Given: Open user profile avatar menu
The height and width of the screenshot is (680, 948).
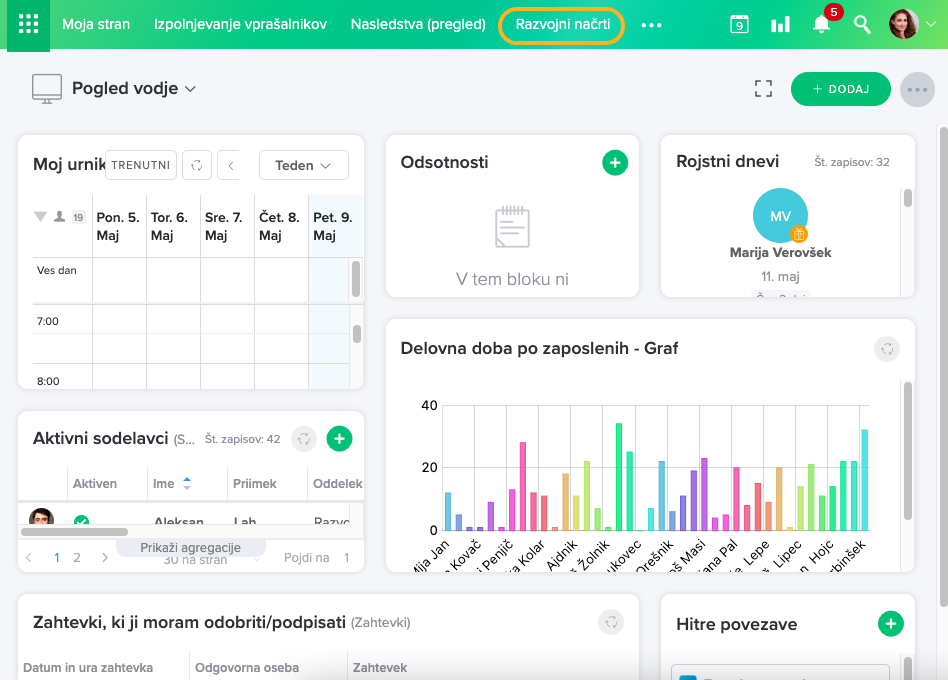Looking at the screenshot, I should tap(904, 24).
